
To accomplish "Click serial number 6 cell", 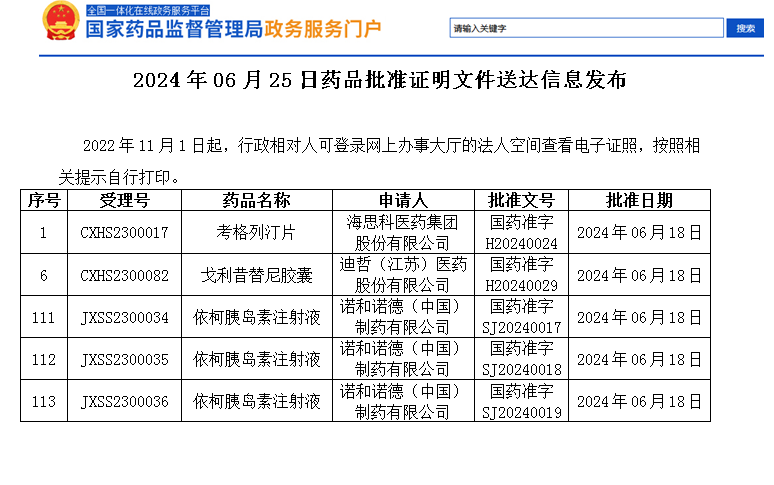I will (44, 275).
